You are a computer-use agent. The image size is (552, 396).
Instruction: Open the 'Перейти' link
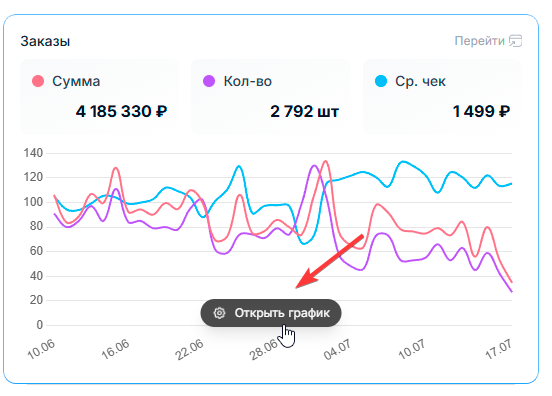pyautogui.click(x=488, y=41)
